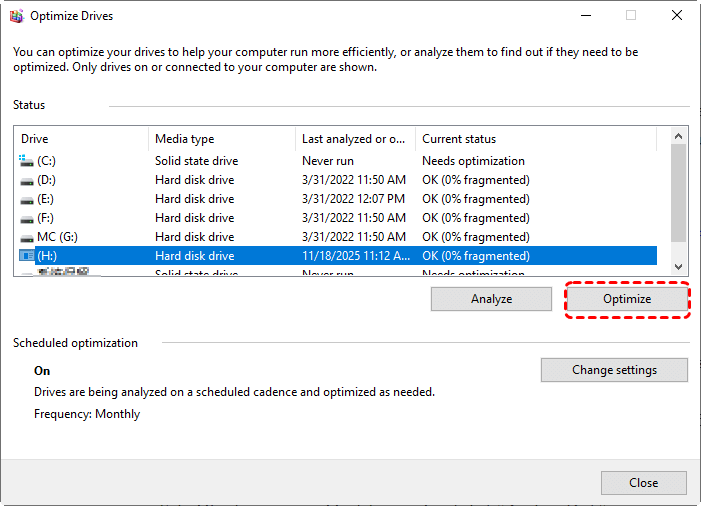The image size is (701, 506).
Task: Click the D: drive icon
Action: 26,180
